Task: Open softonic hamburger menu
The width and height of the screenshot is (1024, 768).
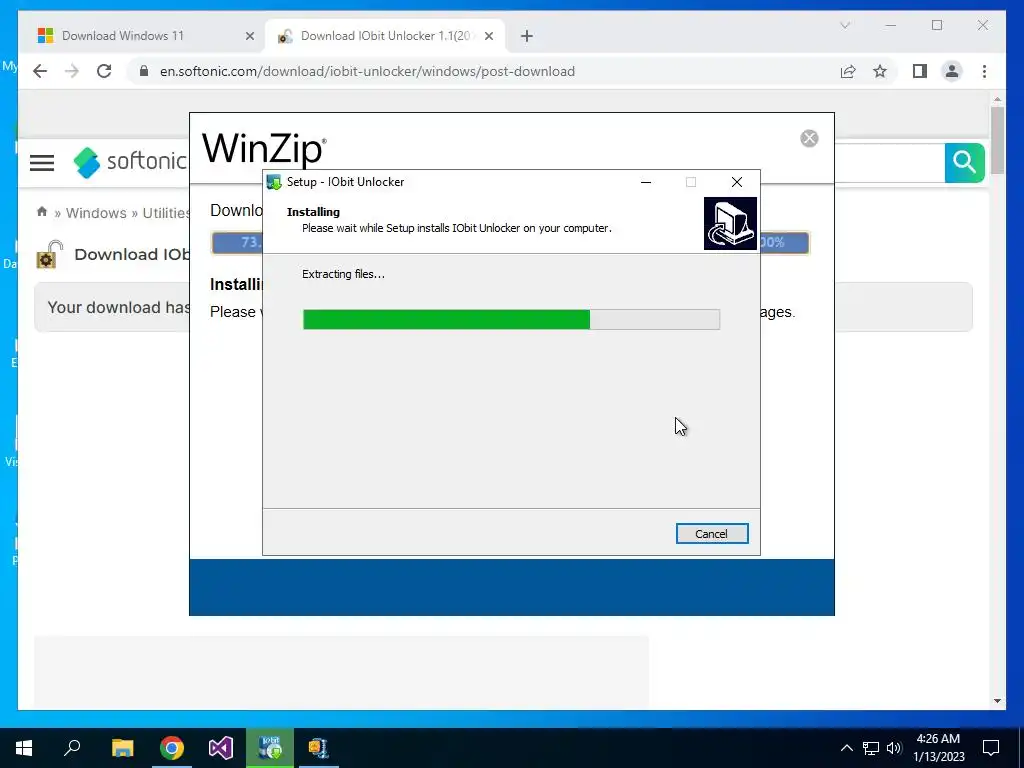Action: pyautogui.click(x=42, y=163)
